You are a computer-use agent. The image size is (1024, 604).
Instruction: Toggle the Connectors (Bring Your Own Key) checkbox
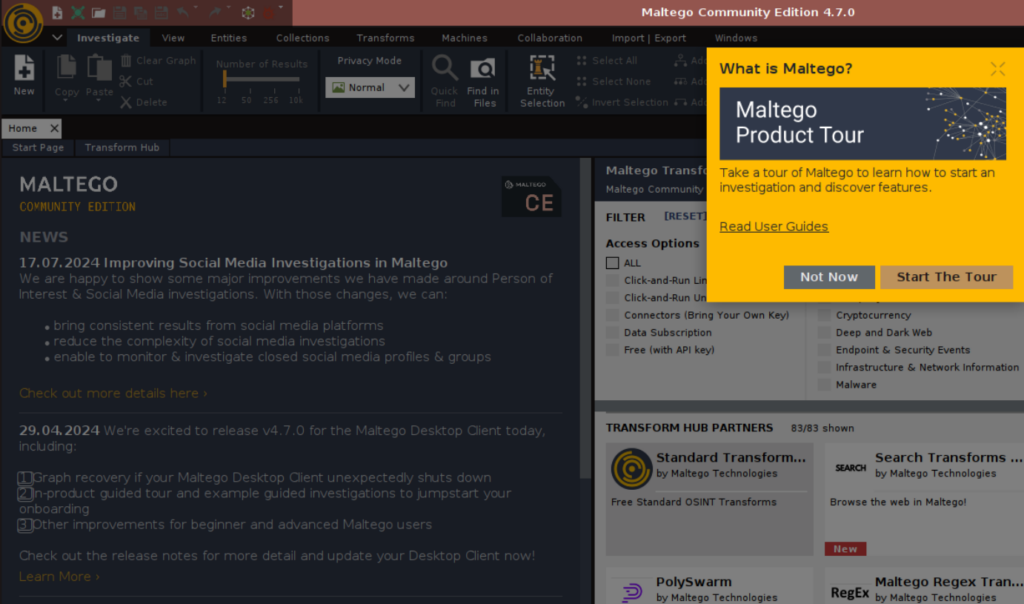pyautogui.click(x=612, y=315)
